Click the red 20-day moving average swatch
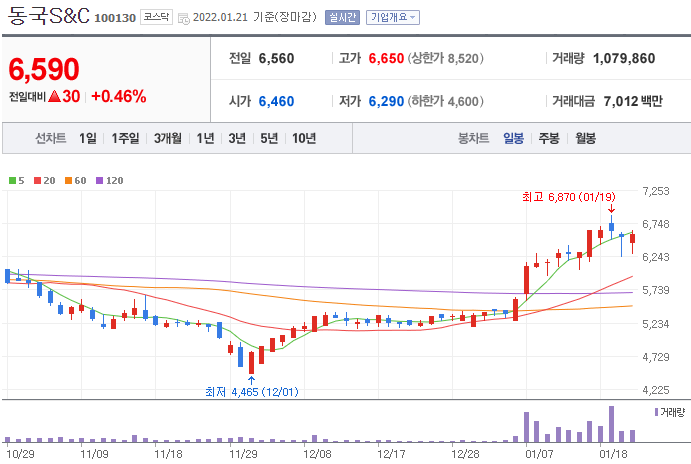 37,180
